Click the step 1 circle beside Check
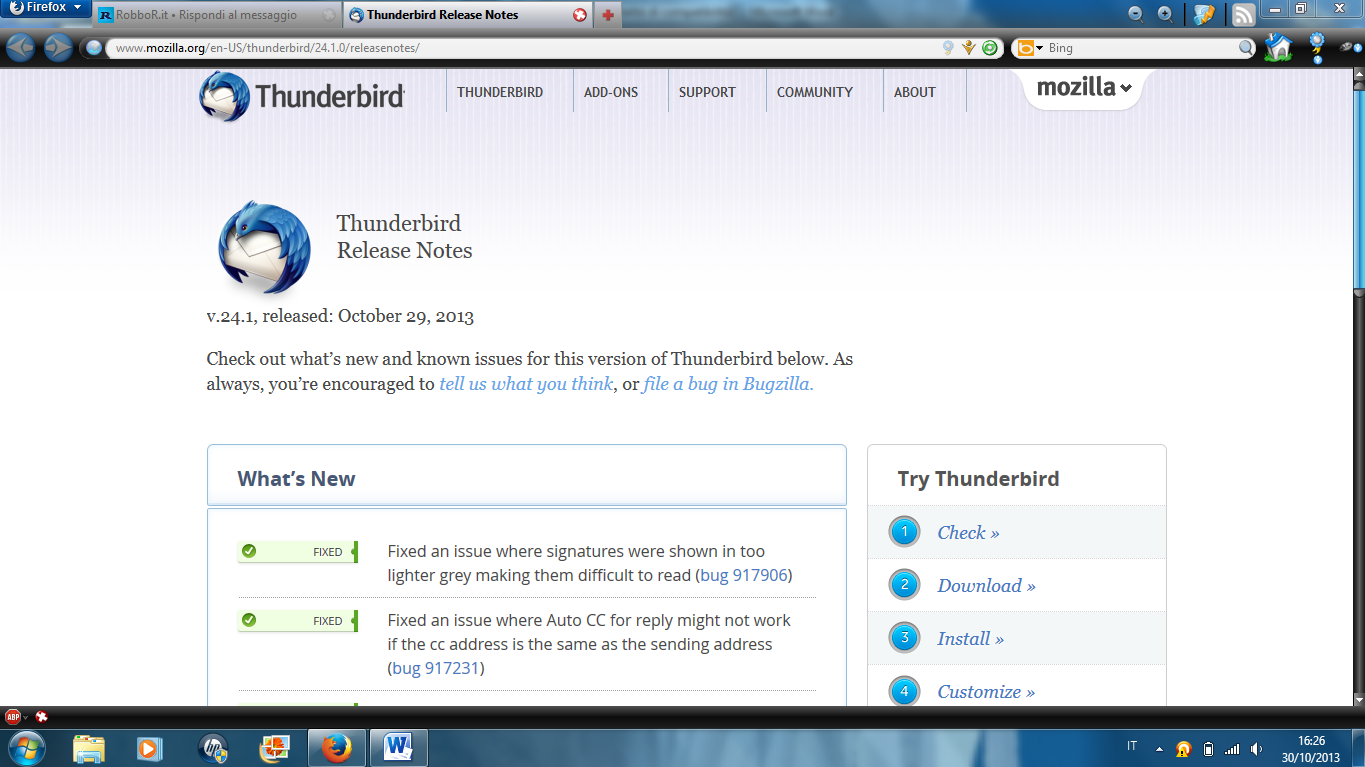The image size is (1365, 767). 904,532
